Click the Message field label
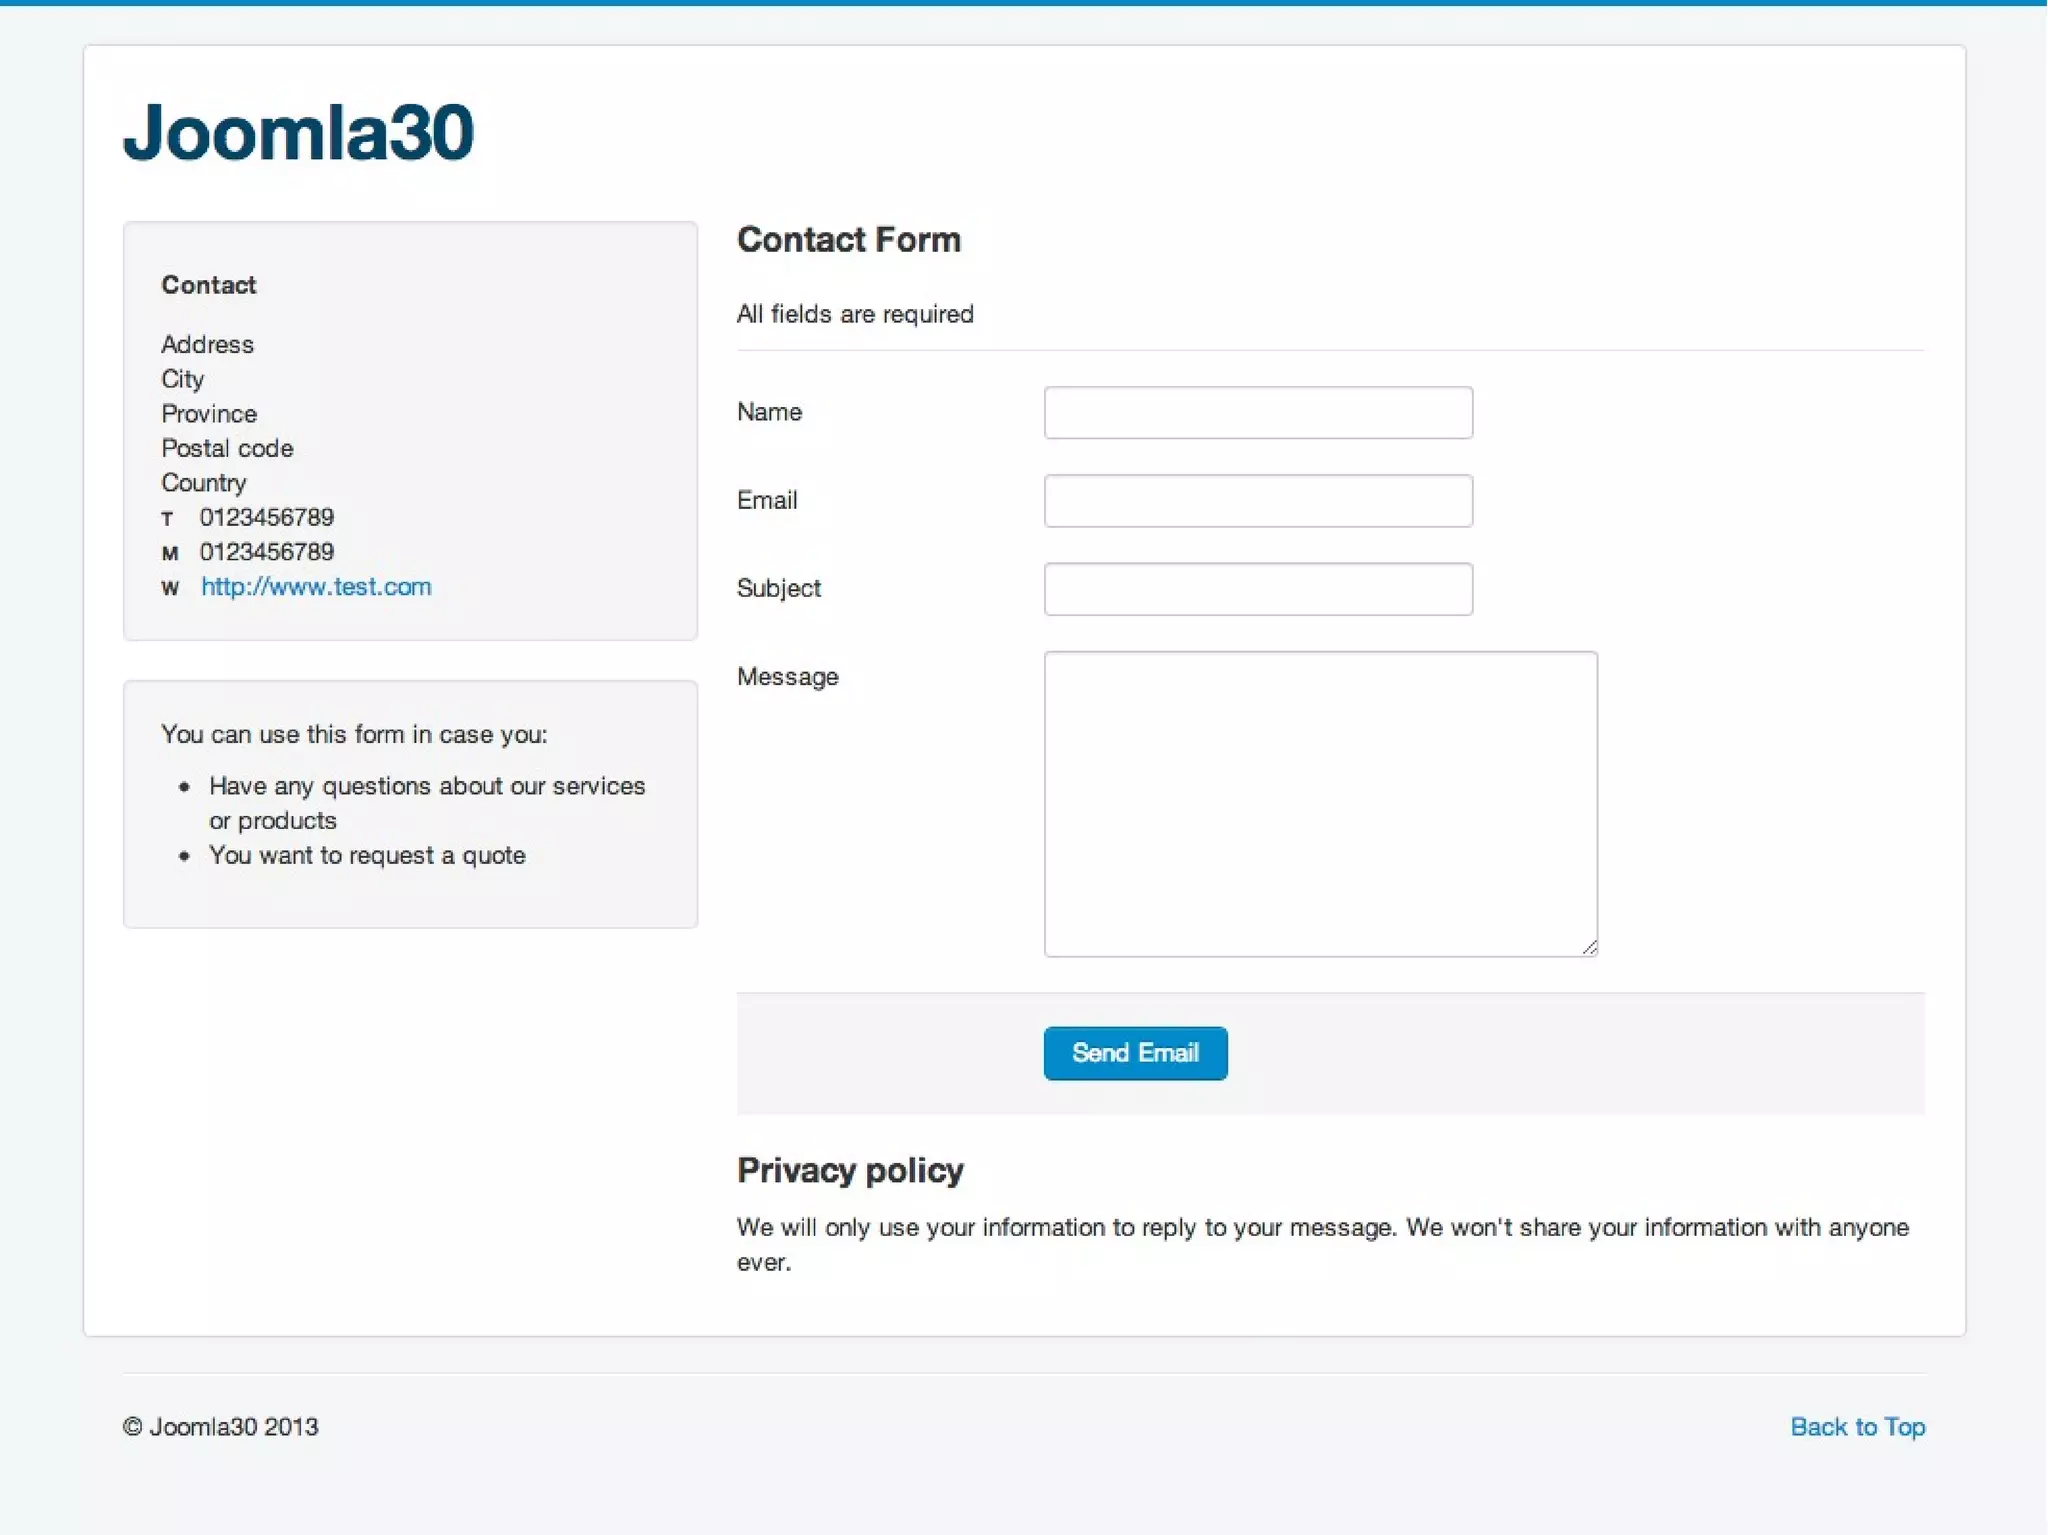This screenshot has height=1535, width=2048. [787, 677]
